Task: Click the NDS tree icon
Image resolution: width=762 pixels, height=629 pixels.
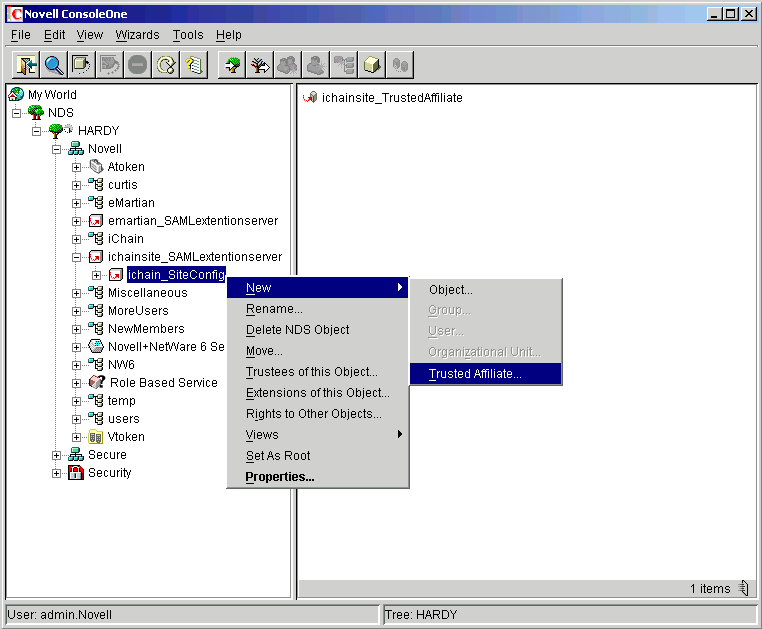Action: pos(36,112)
